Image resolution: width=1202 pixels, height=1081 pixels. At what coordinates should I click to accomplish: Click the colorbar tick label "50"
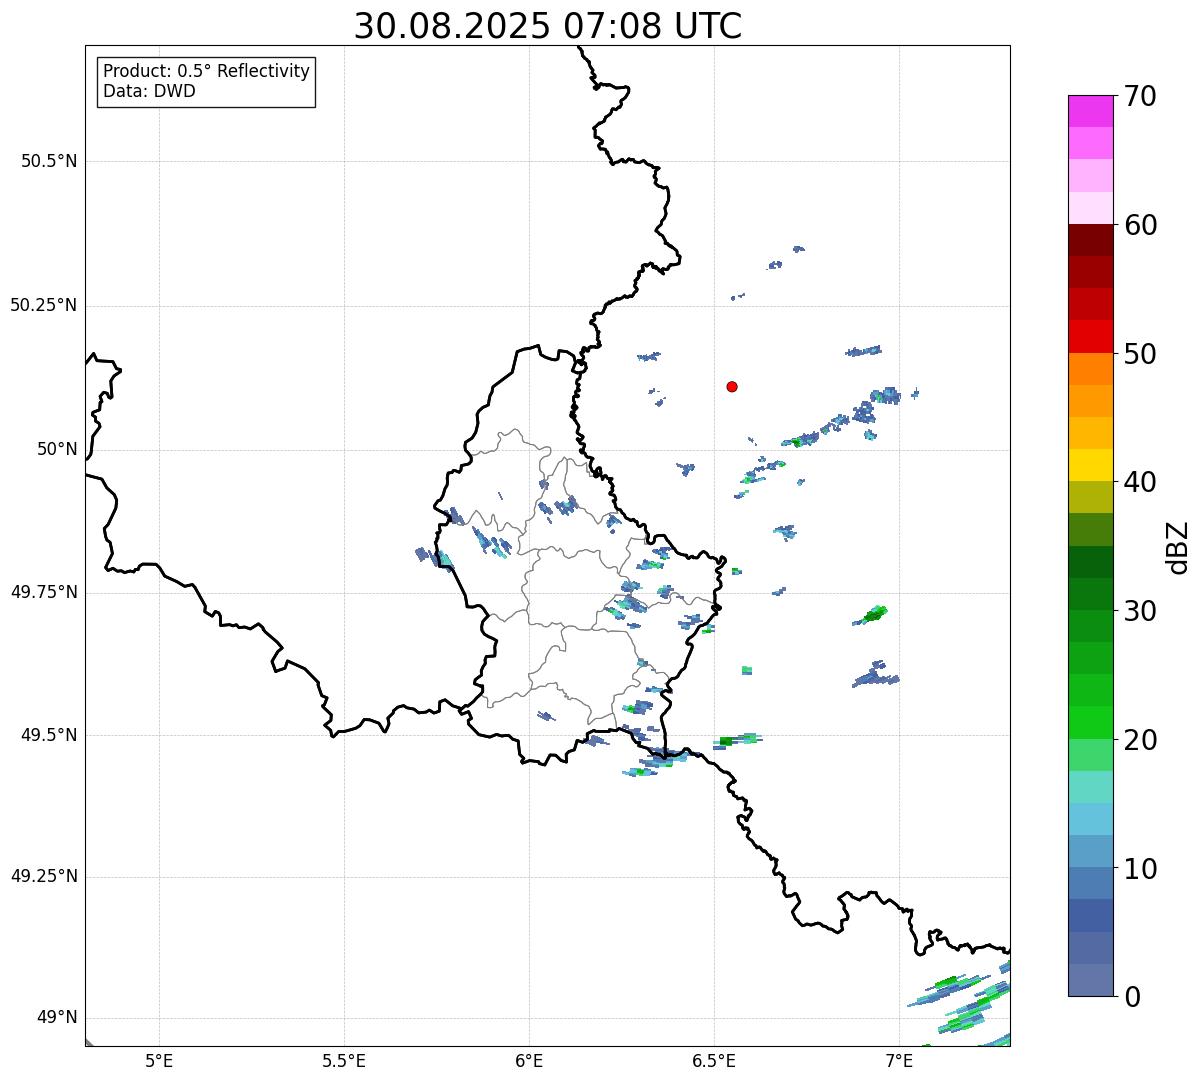coord(1140,354)
